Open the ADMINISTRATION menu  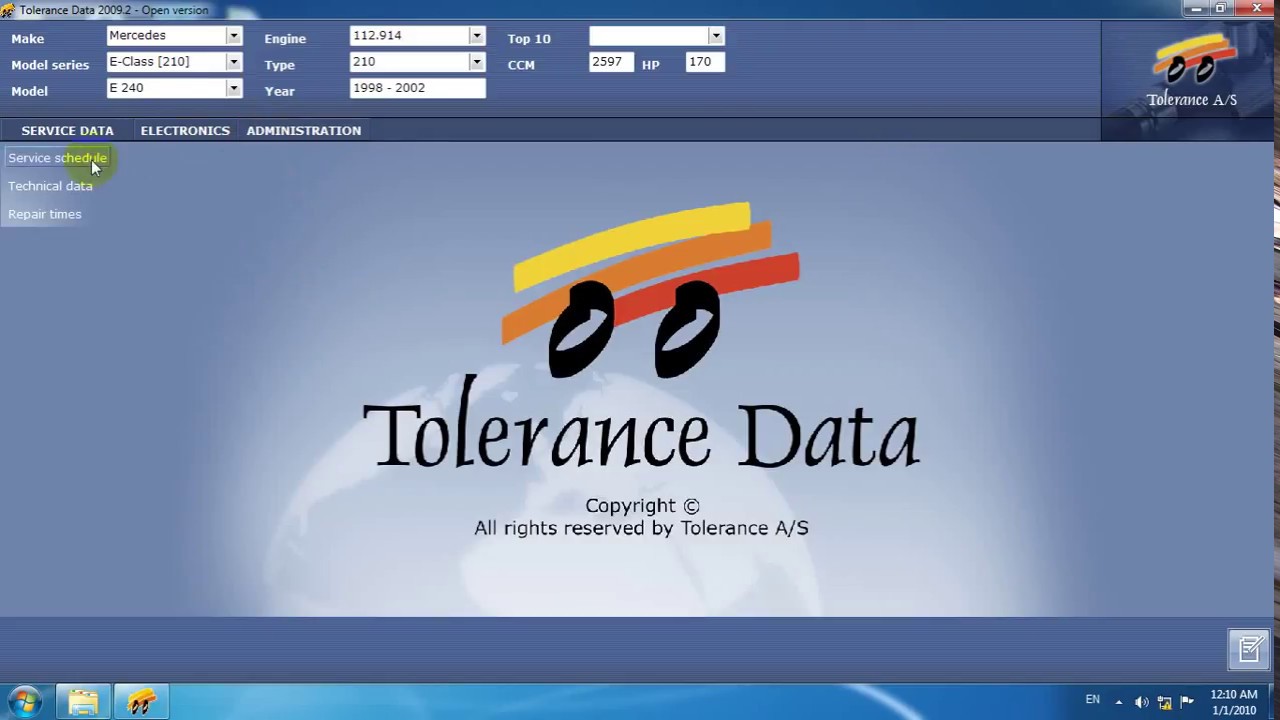pos(303,130)
